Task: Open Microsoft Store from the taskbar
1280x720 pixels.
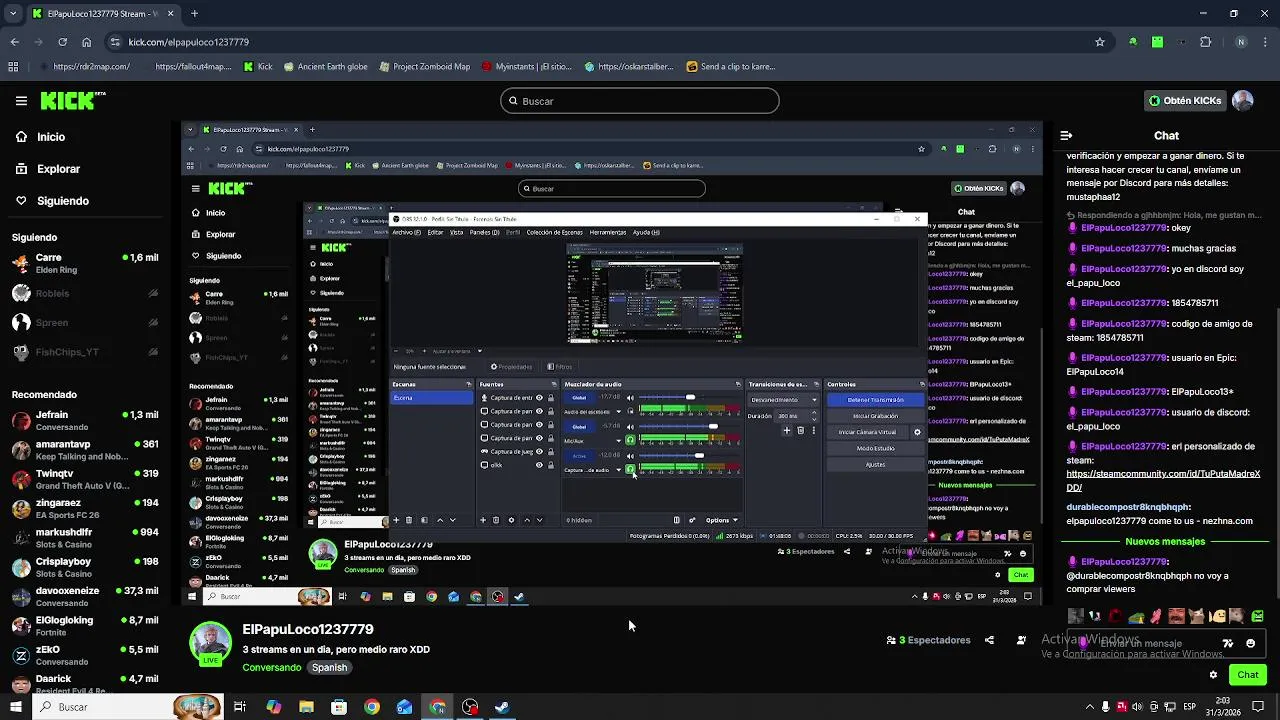Action: pyautogui.click(x=339, y=707)
